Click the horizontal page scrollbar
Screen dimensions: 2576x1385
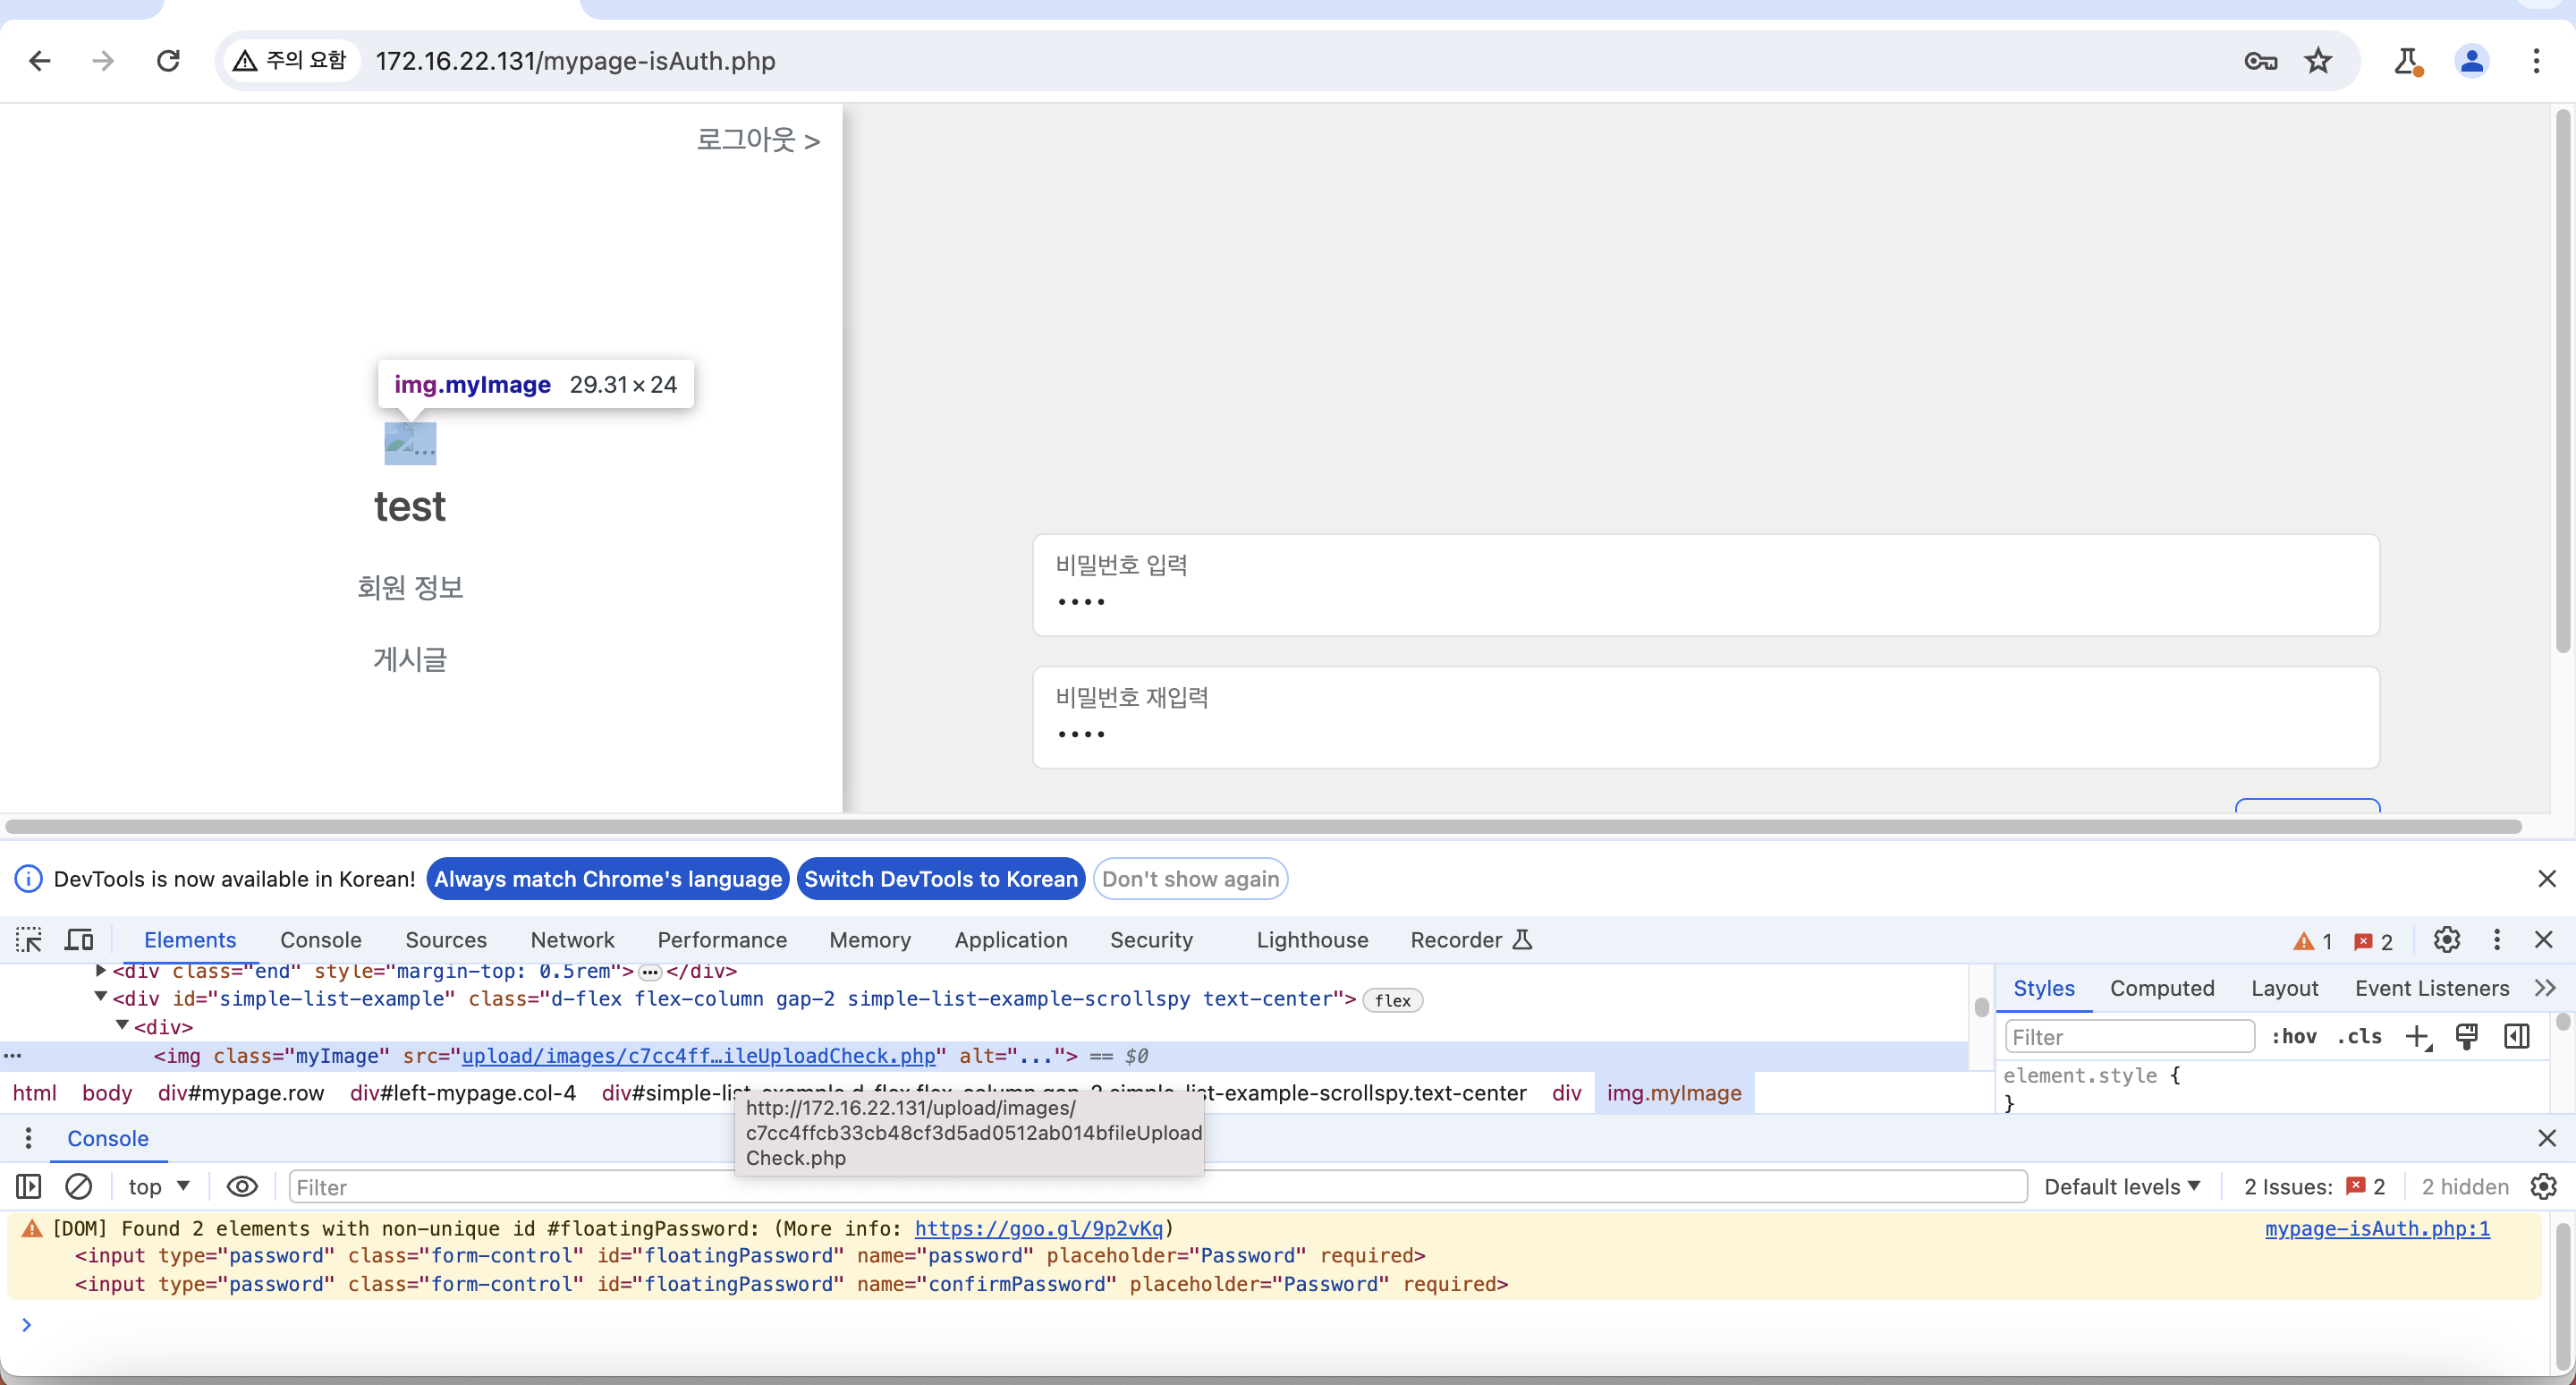point(1262,827)
